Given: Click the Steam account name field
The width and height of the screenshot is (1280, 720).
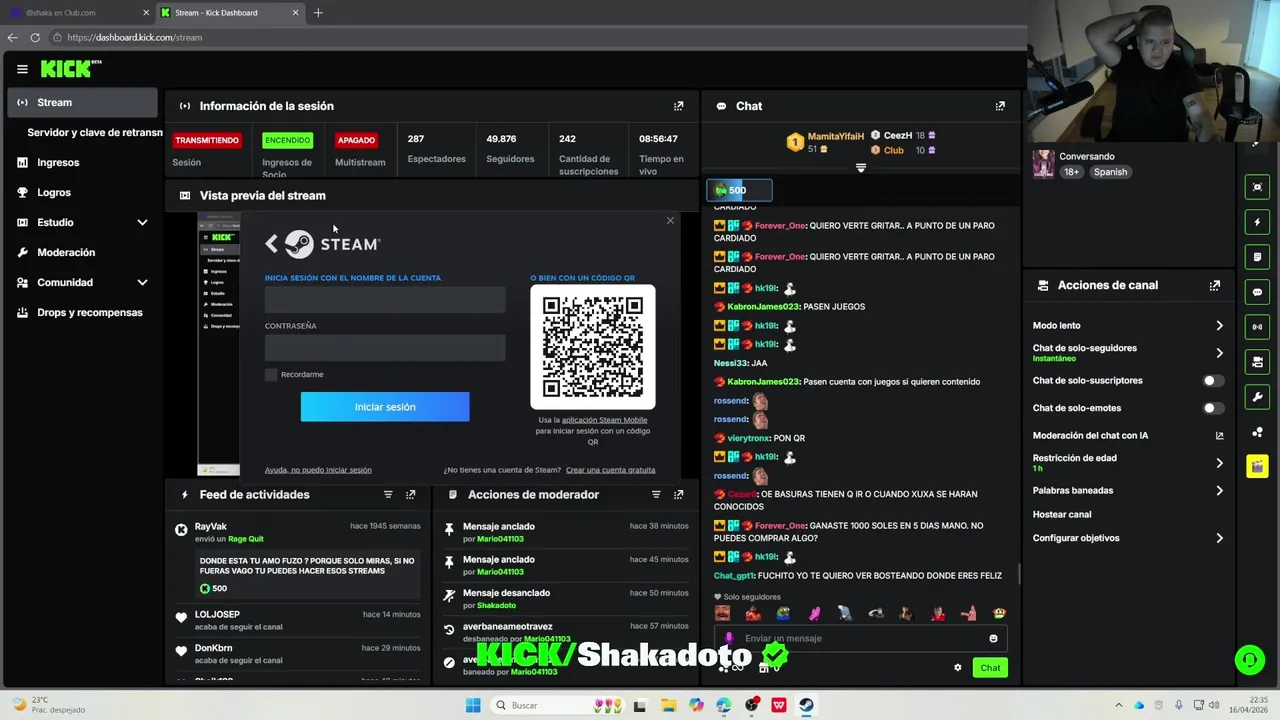Looking at the screenshot, I should click(x=385, y=300).
